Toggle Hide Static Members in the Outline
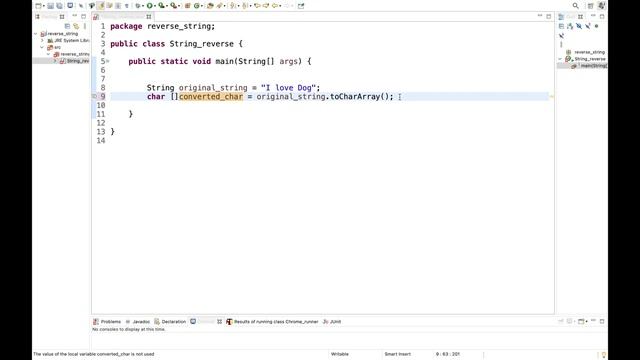 click(588, 26)
